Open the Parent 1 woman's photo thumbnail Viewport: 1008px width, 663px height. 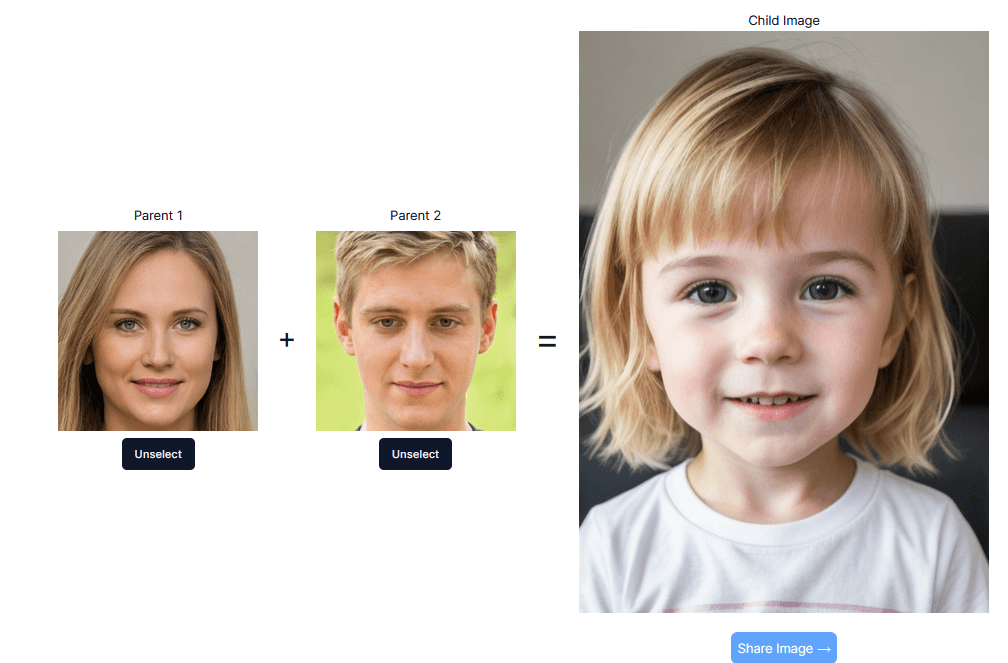click(158, 331)
